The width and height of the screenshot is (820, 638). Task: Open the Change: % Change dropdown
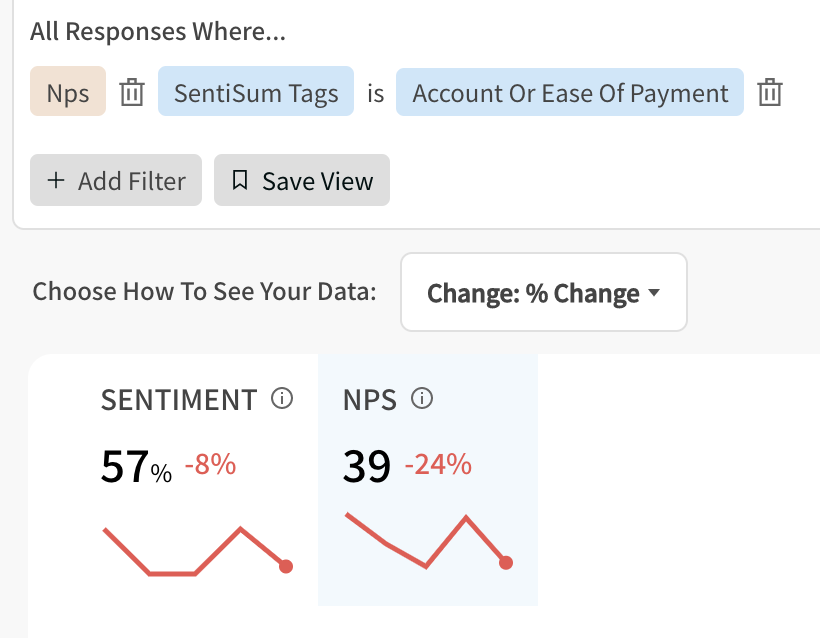point(544,292)
